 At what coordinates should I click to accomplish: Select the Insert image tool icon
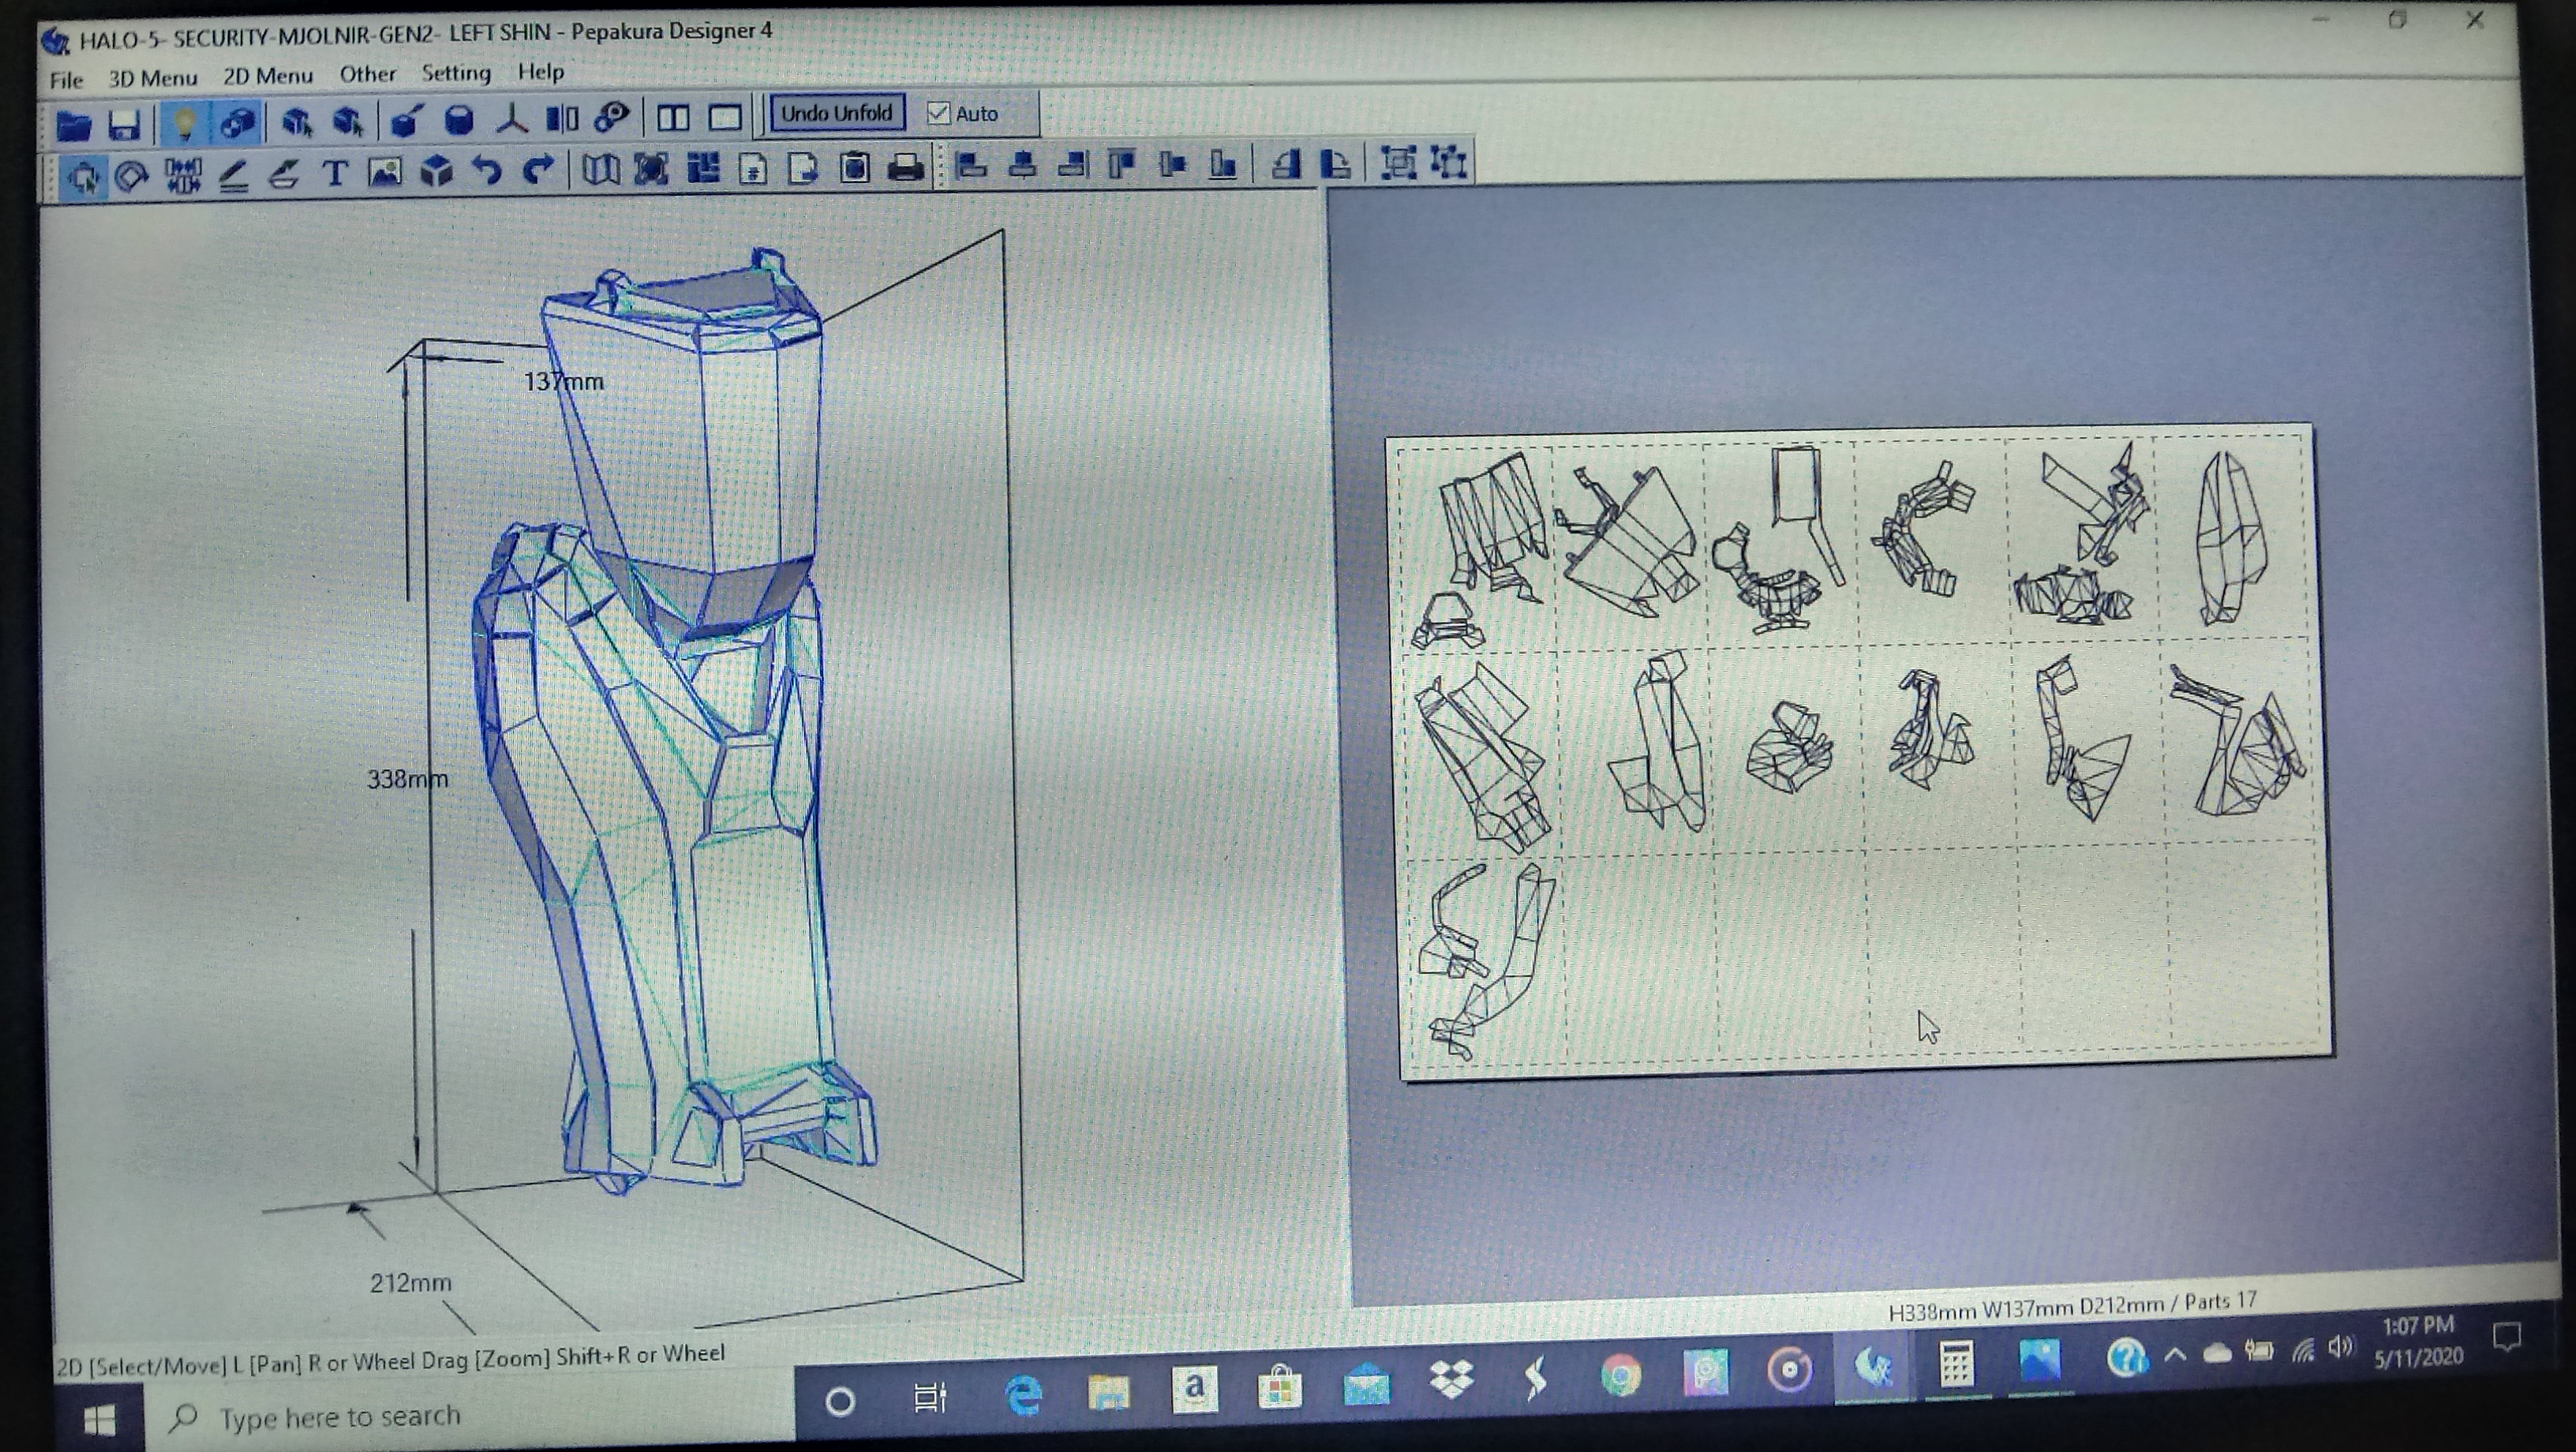click(x=385, y=172)
